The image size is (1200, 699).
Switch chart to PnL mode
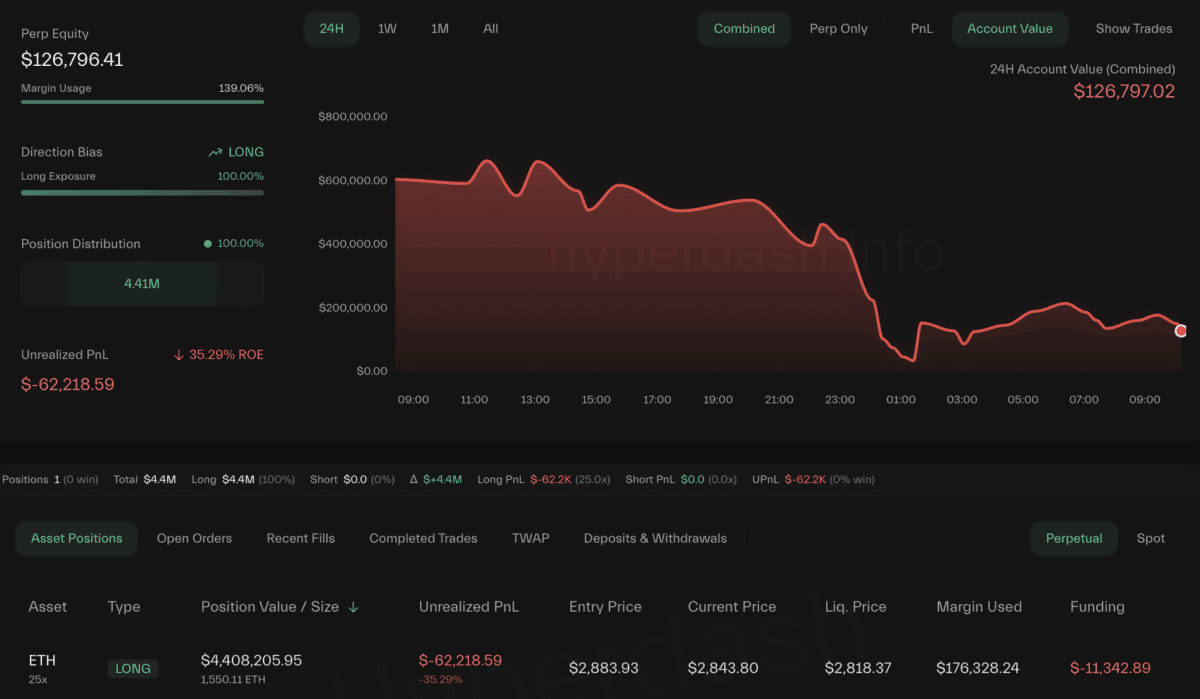(x=921, y=29)
